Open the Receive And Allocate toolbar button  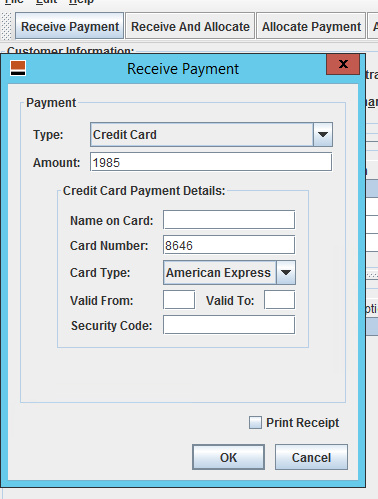pyautogui.click(x=190, y=26)
